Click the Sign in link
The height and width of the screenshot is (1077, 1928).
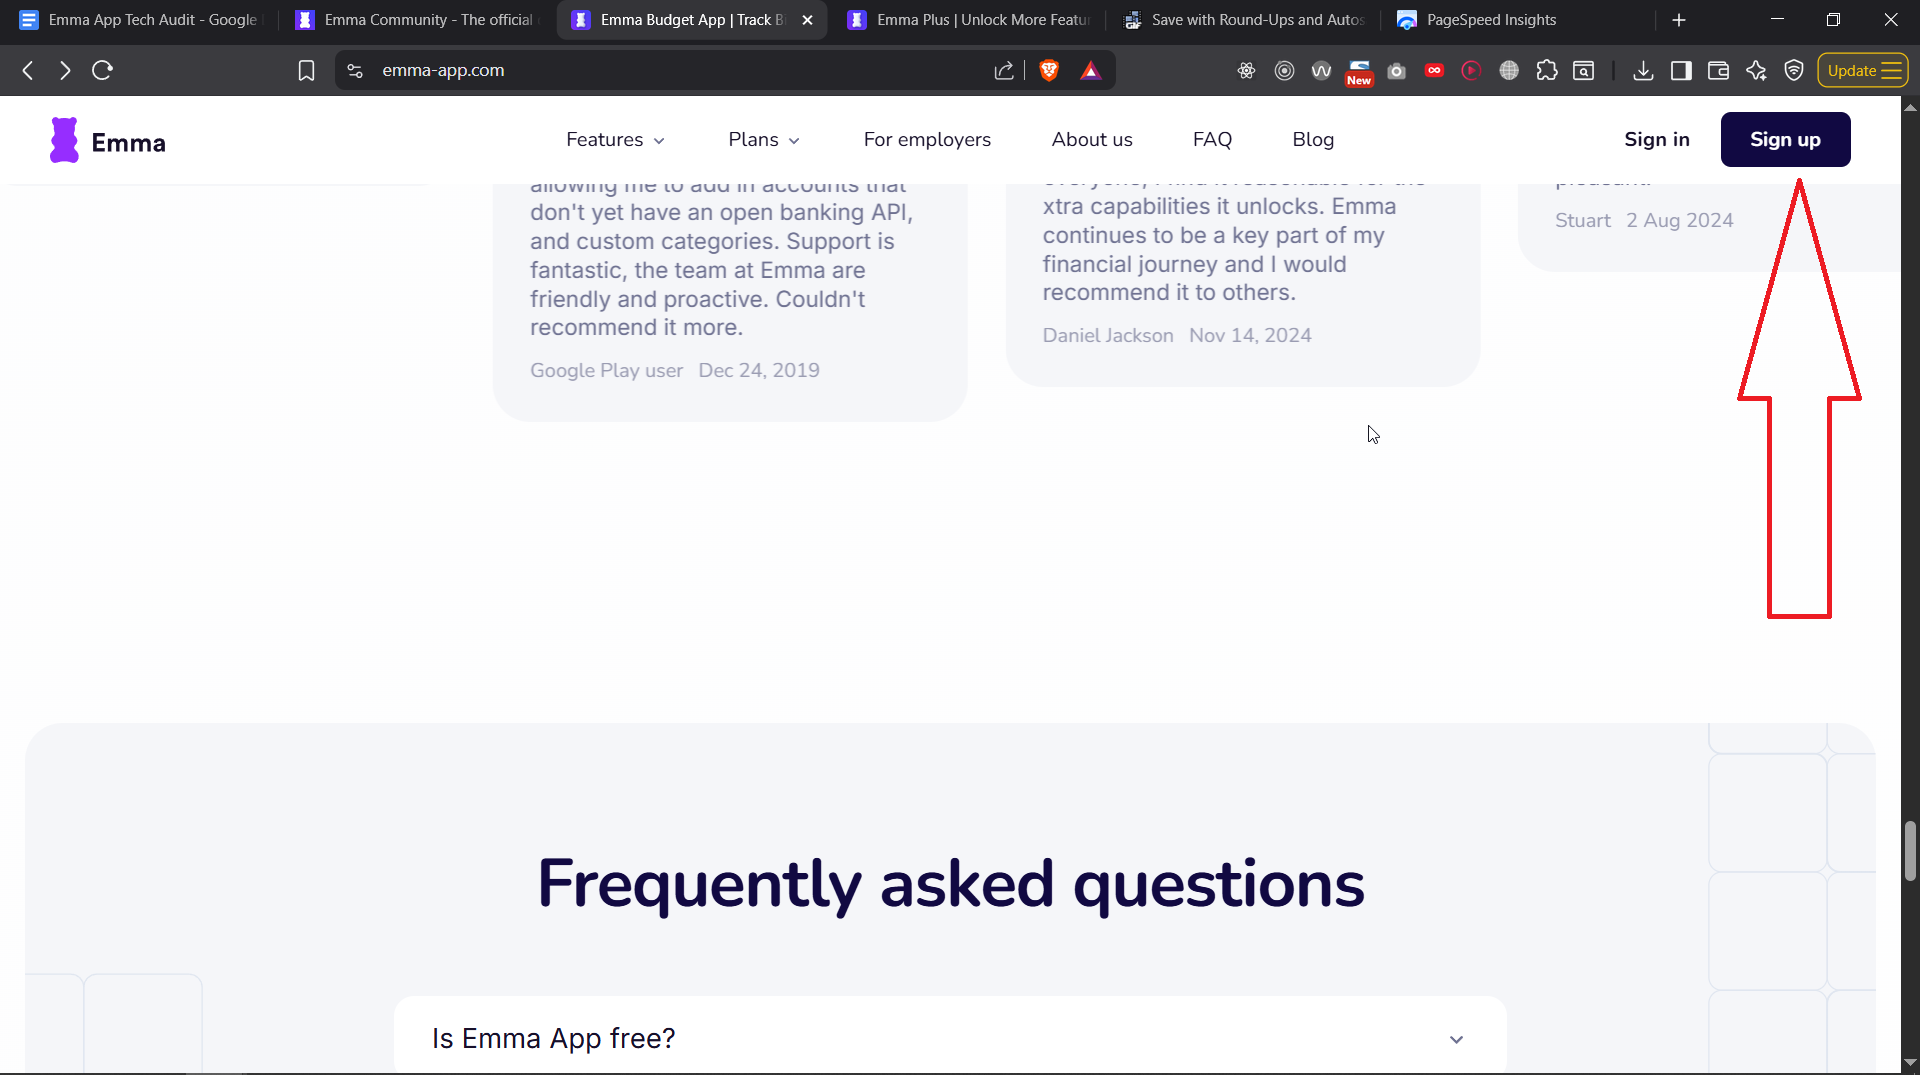(1657, 140)
